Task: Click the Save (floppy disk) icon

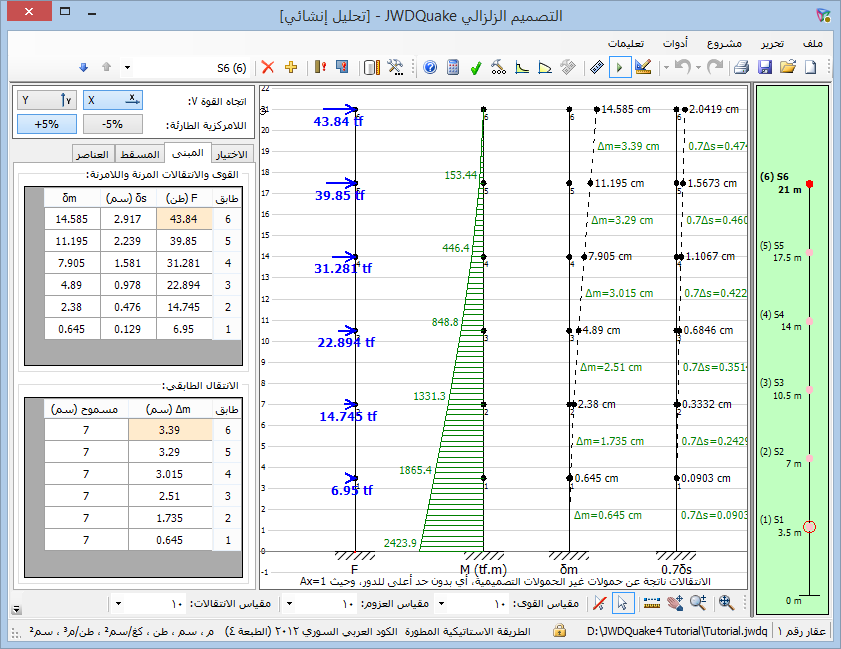Action: tap(765, 68)
